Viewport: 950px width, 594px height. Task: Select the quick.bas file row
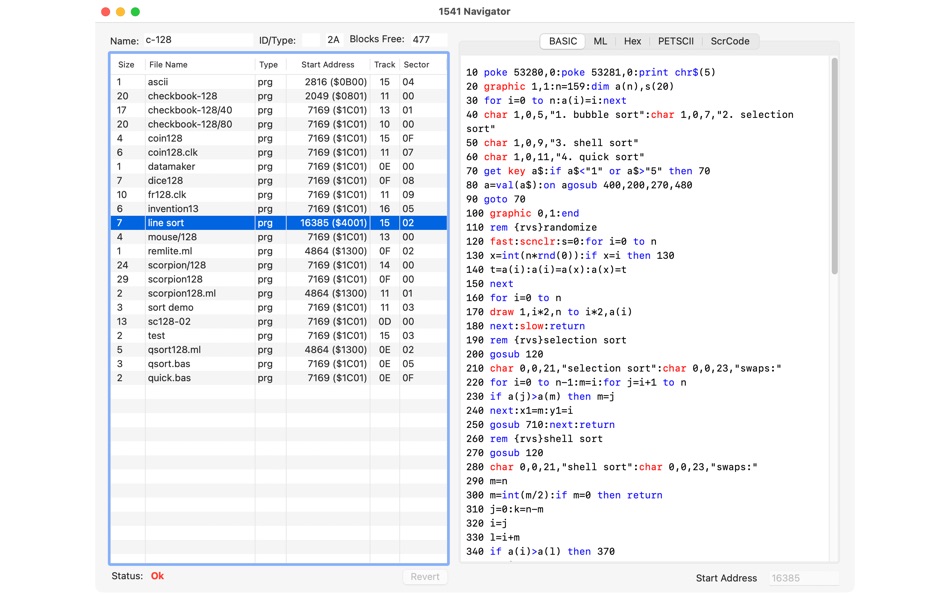pyautogui.click(x=279, y=378)
